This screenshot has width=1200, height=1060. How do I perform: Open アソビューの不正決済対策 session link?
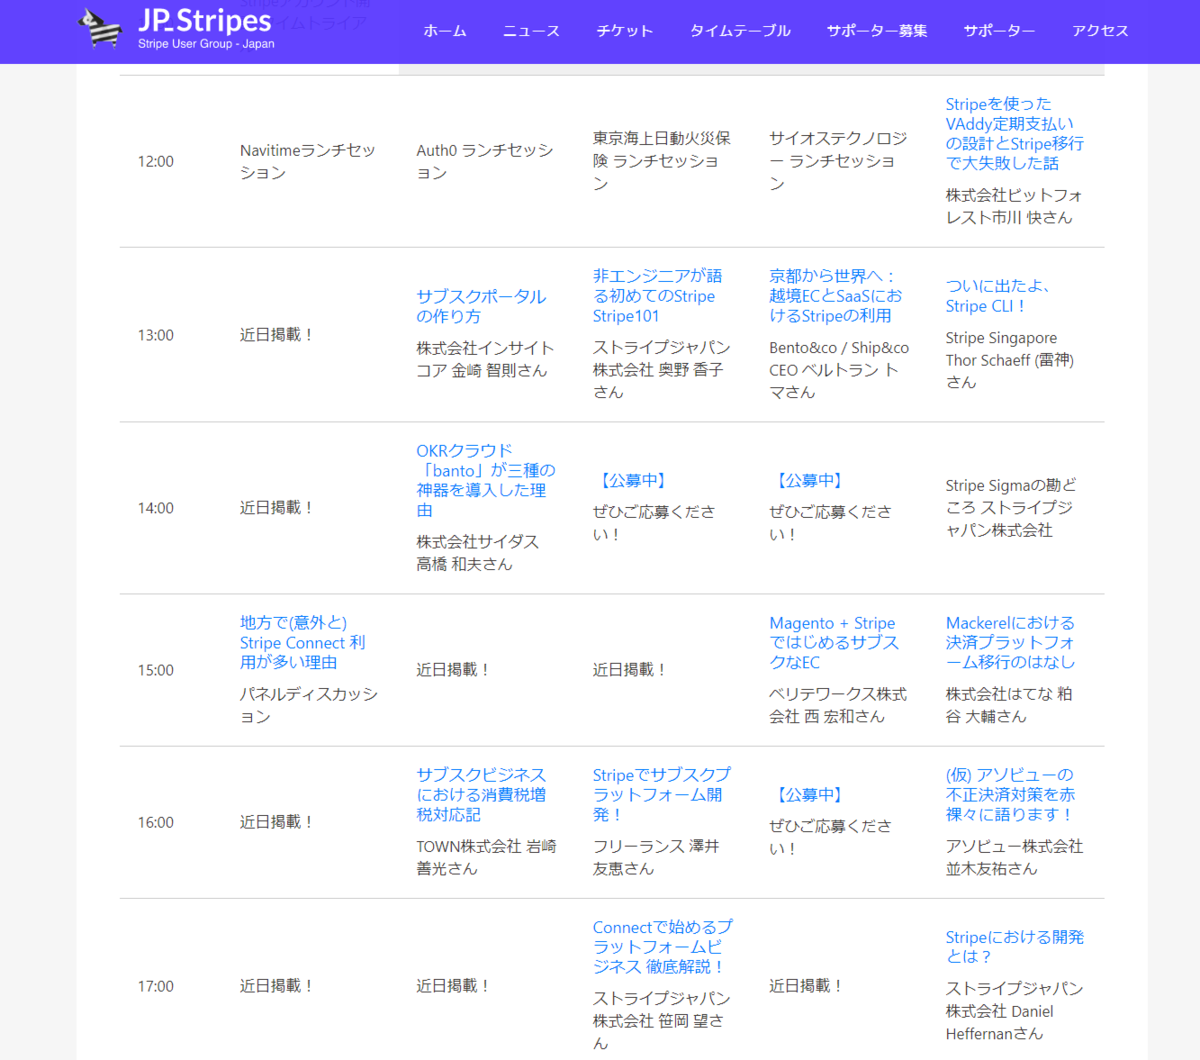tap(1011, 795)
